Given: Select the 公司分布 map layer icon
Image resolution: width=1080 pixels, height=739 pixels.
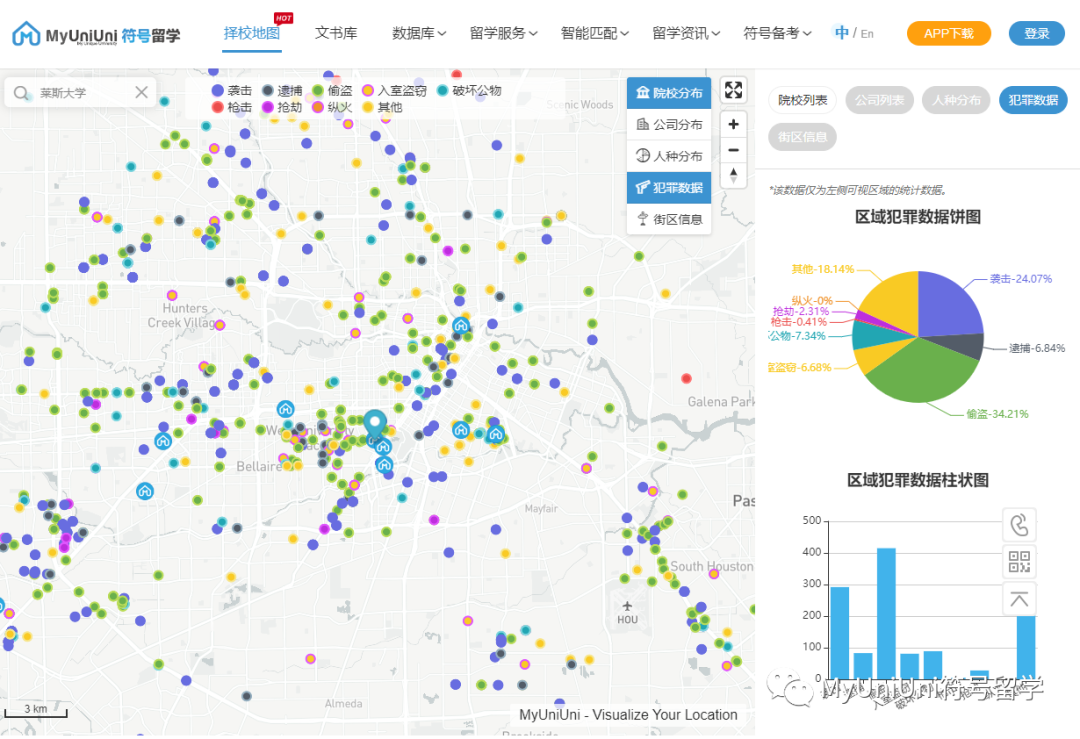Looking at the screenshot, I should 668,123.
